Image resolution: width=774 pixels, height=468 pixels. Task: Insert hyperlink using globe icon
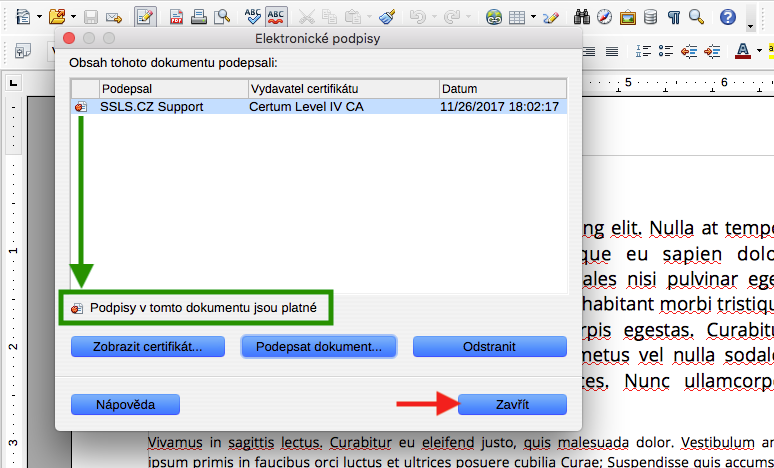click(494, 17)
